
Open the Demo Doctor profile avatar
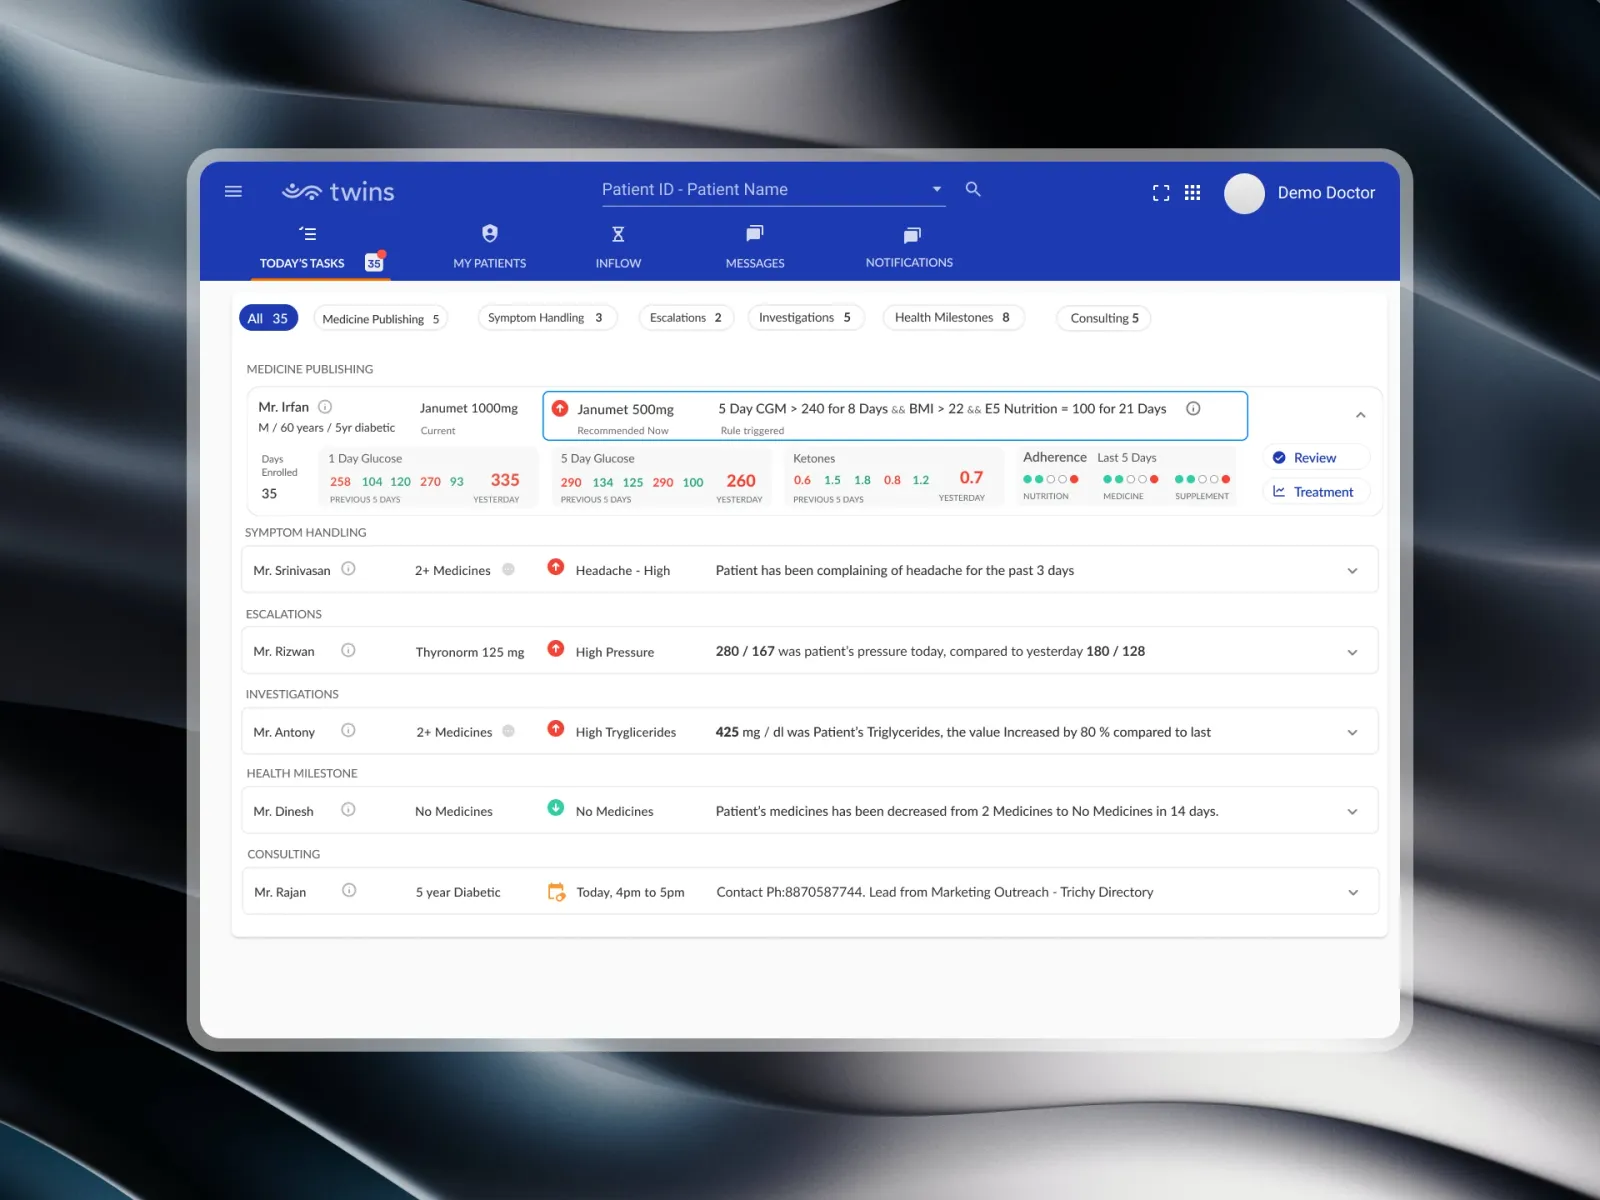(x=1245, y=193)
